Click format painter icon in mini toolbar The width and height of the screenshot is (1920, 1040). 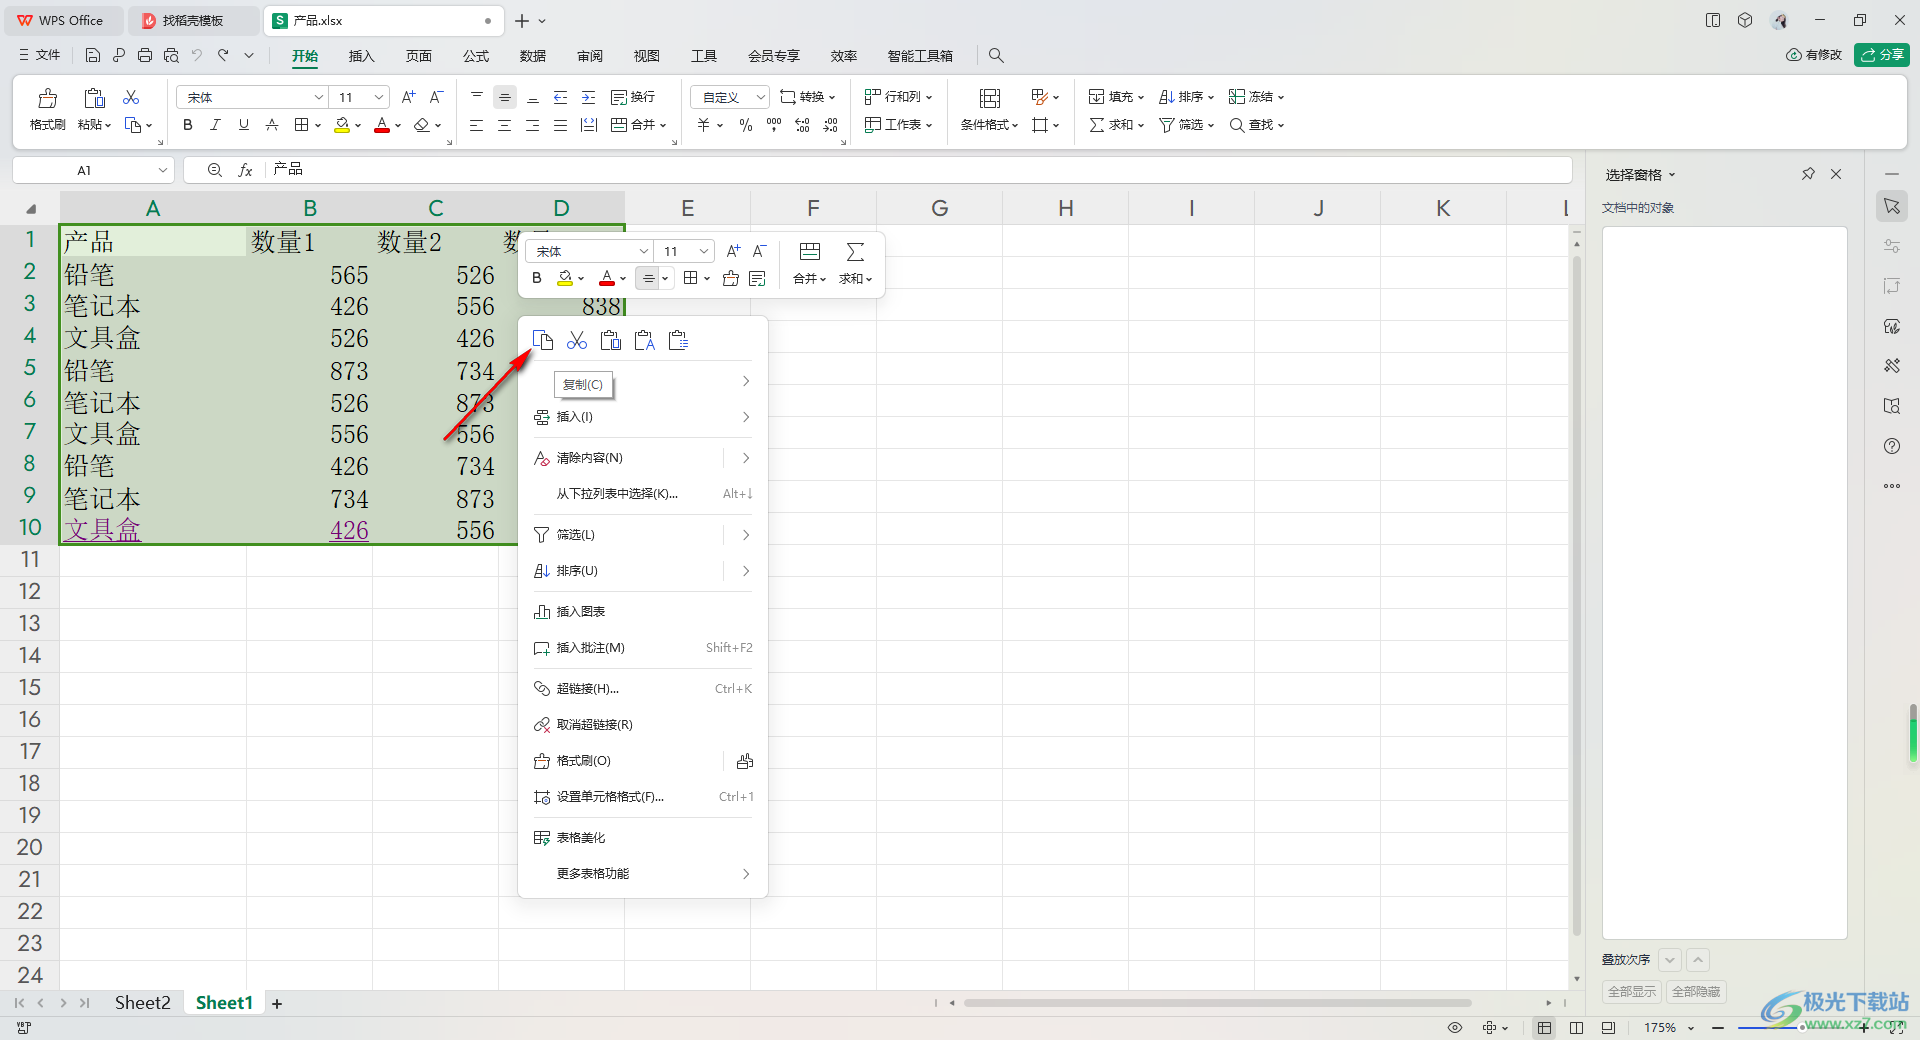(731, 279)
